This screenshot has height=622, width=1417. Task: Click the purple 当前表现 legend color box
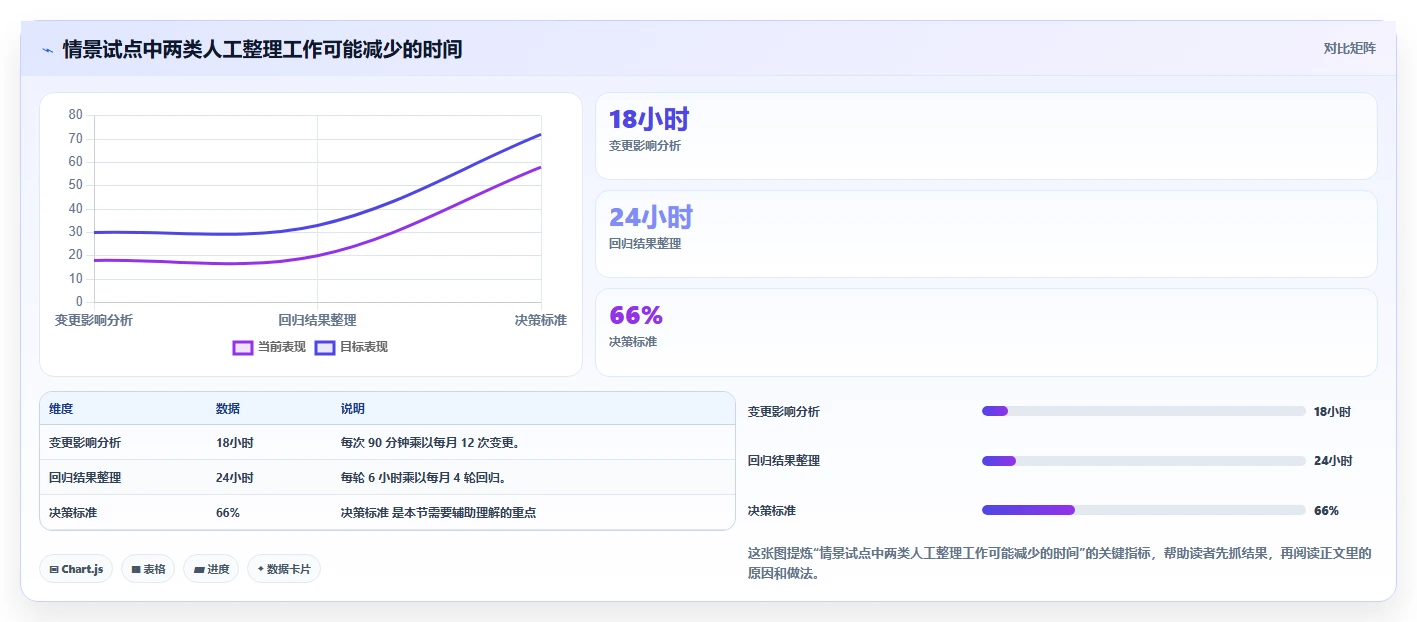click(x=243, y=347)
